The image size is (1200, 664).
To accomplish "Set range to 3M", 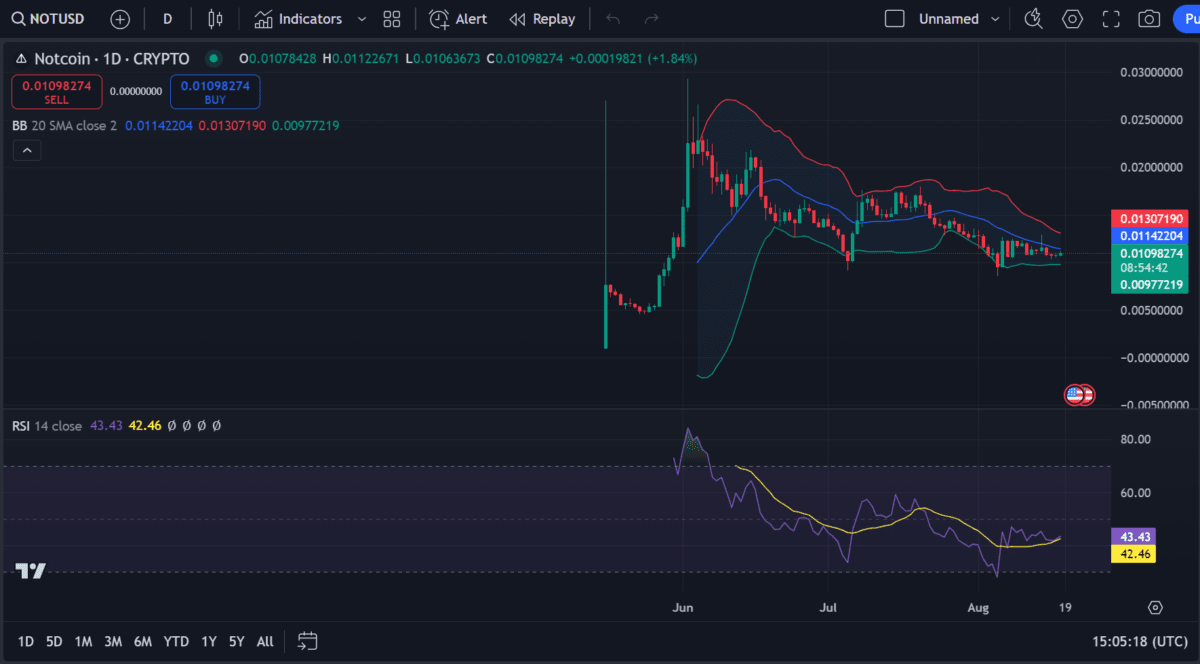I will pyautogui.click(x=113, y=641).
